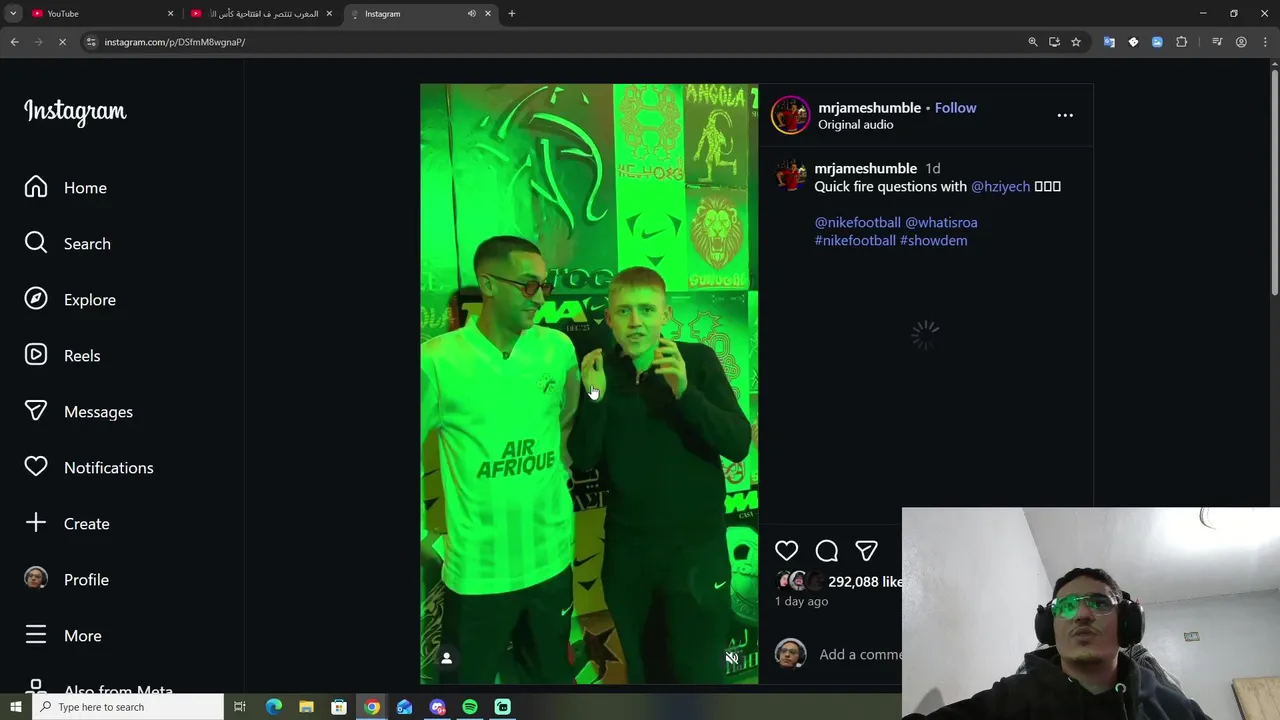The height and width of the screenshot is (720, 1280).
Task: Launch Microsoft Edge from the taskbar
Action: tap(274, 707)
